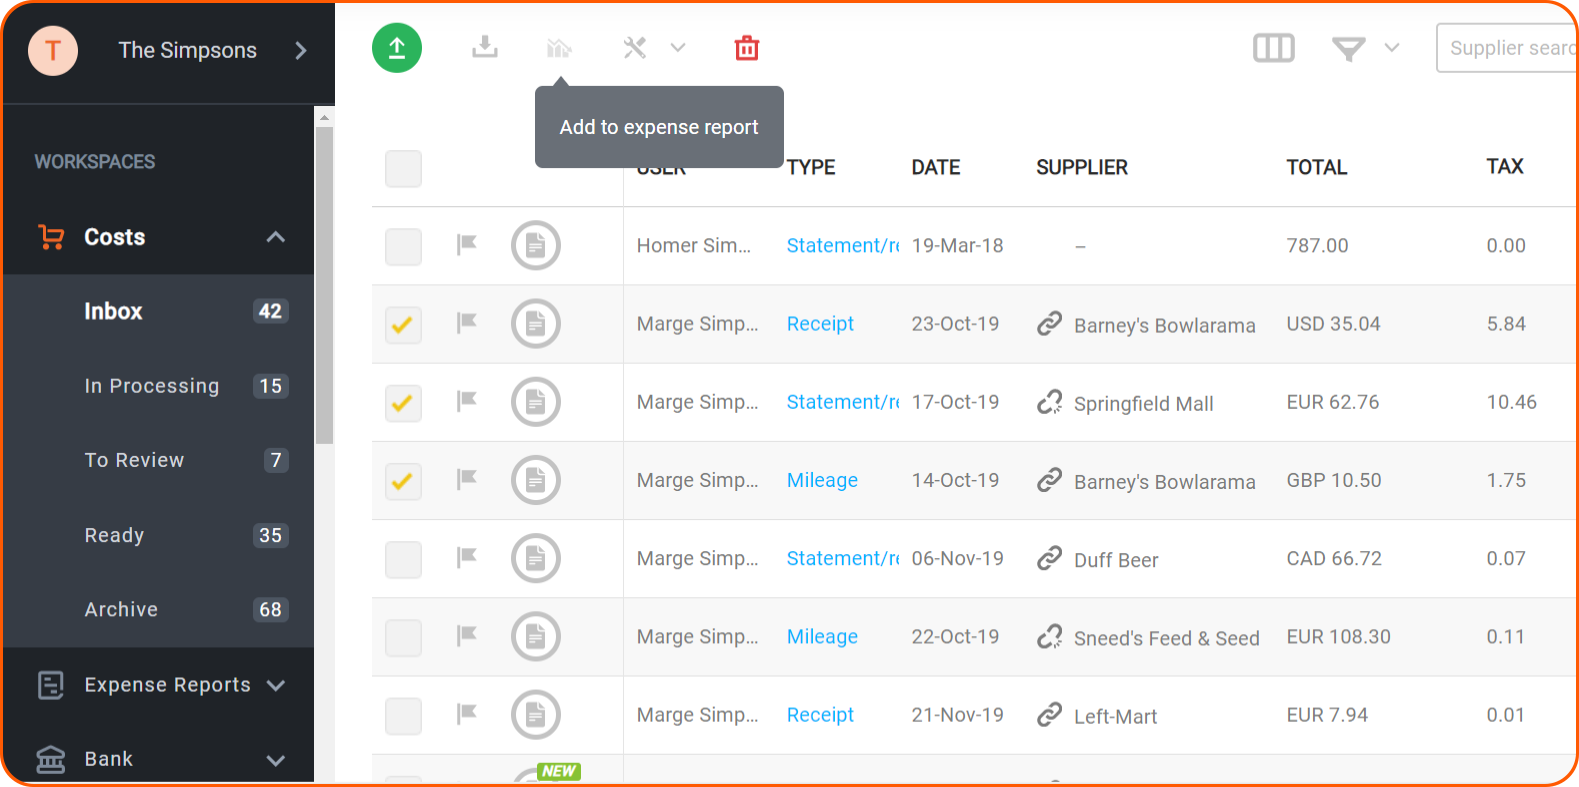Select the Costs workspace
The image size is (1579, 787).
click(114, 237)
